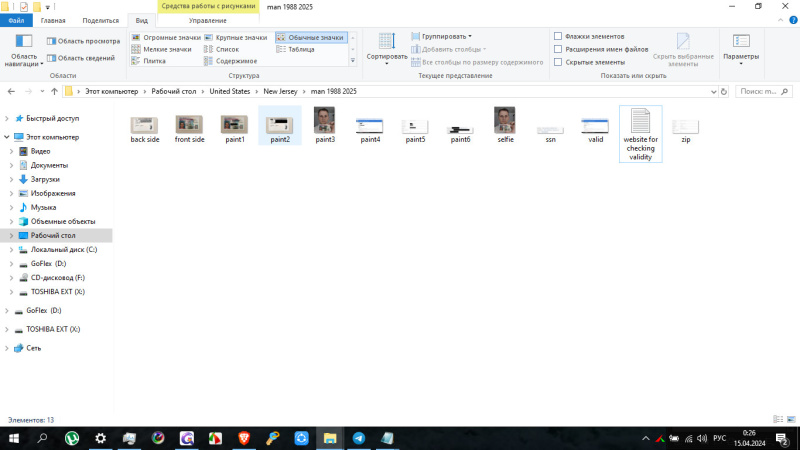
Task: Open the Параметры folder options
Action: coord(741,46)
